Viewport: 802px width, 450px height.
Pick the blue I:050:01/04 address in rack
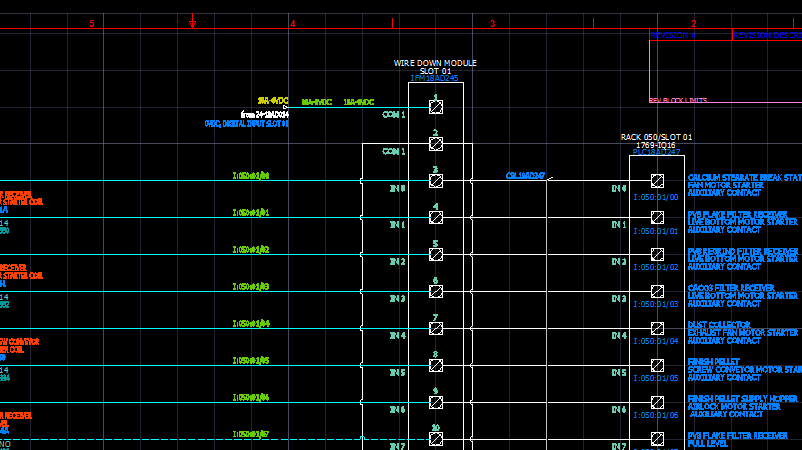(x=656, y=341)
